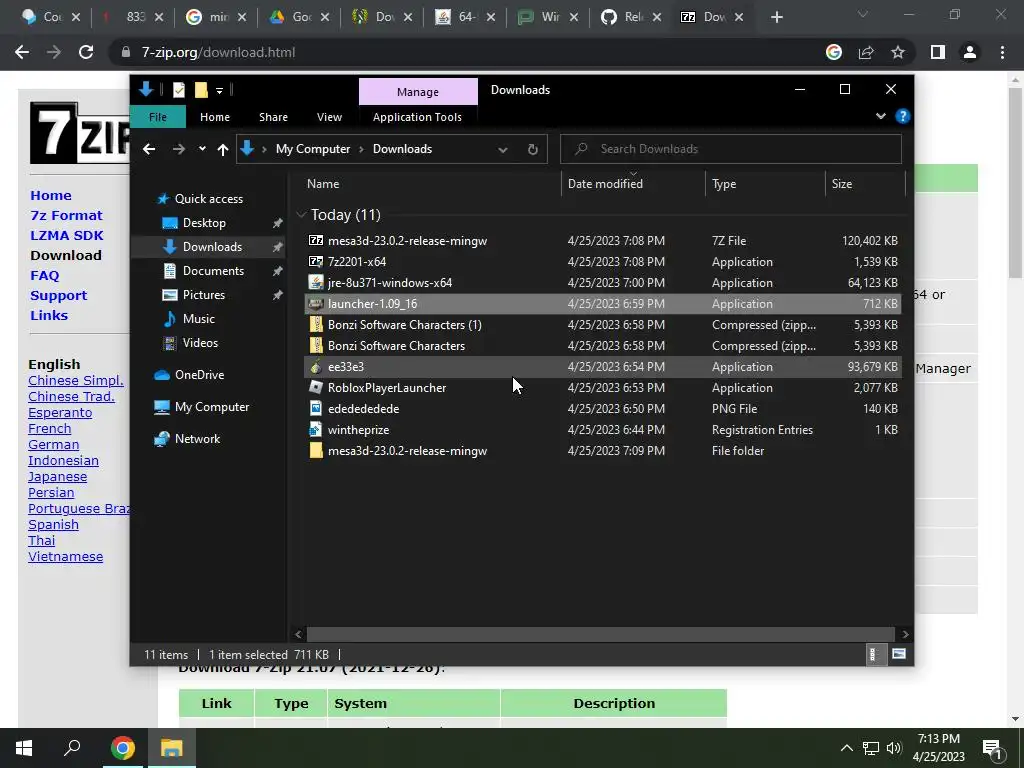Sort by the Size column header
Screen dimensions: 1024x768
[841, 184]
